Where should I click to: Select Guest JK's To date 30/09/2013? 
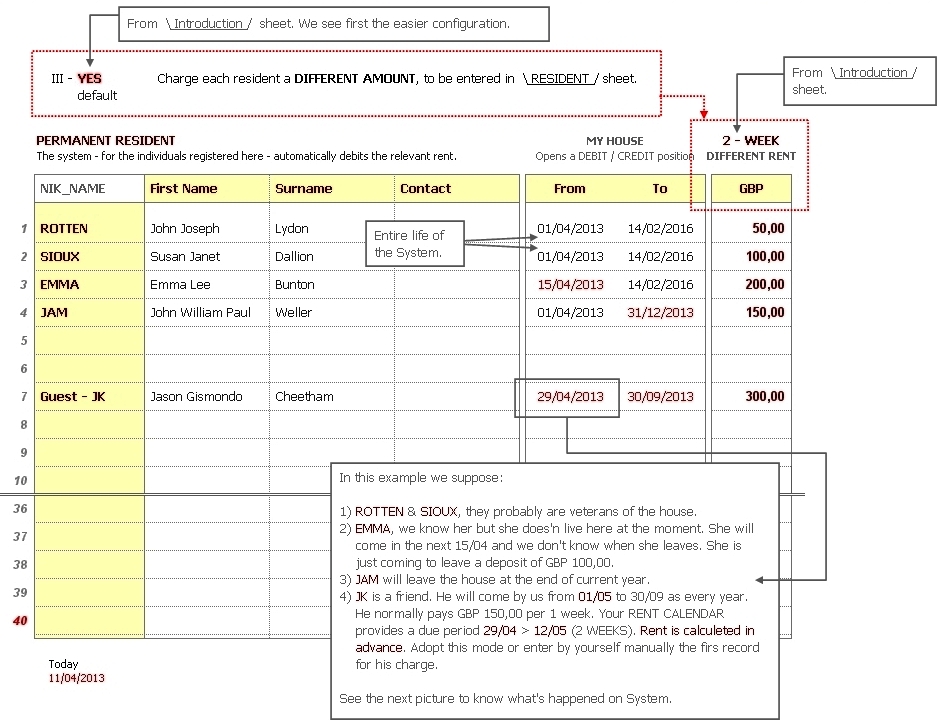pos(660,396)
